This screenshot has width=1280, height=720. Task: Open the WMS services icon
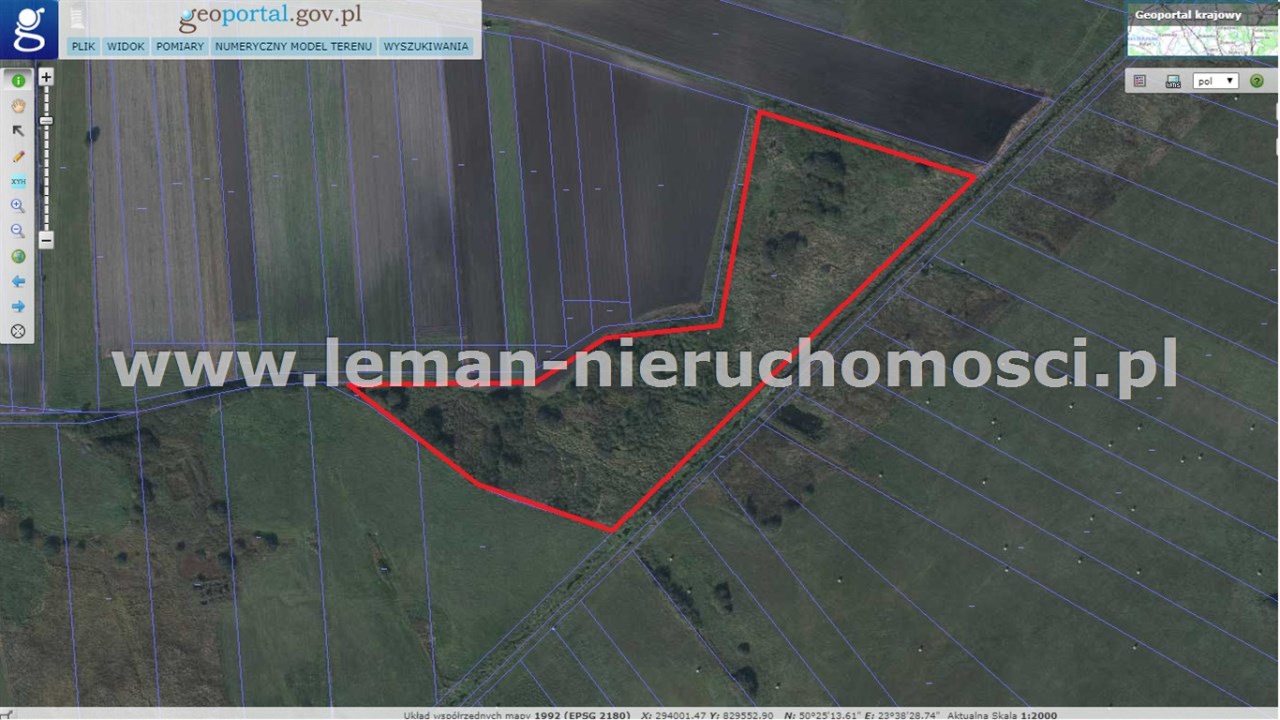tap(1173, 81)
